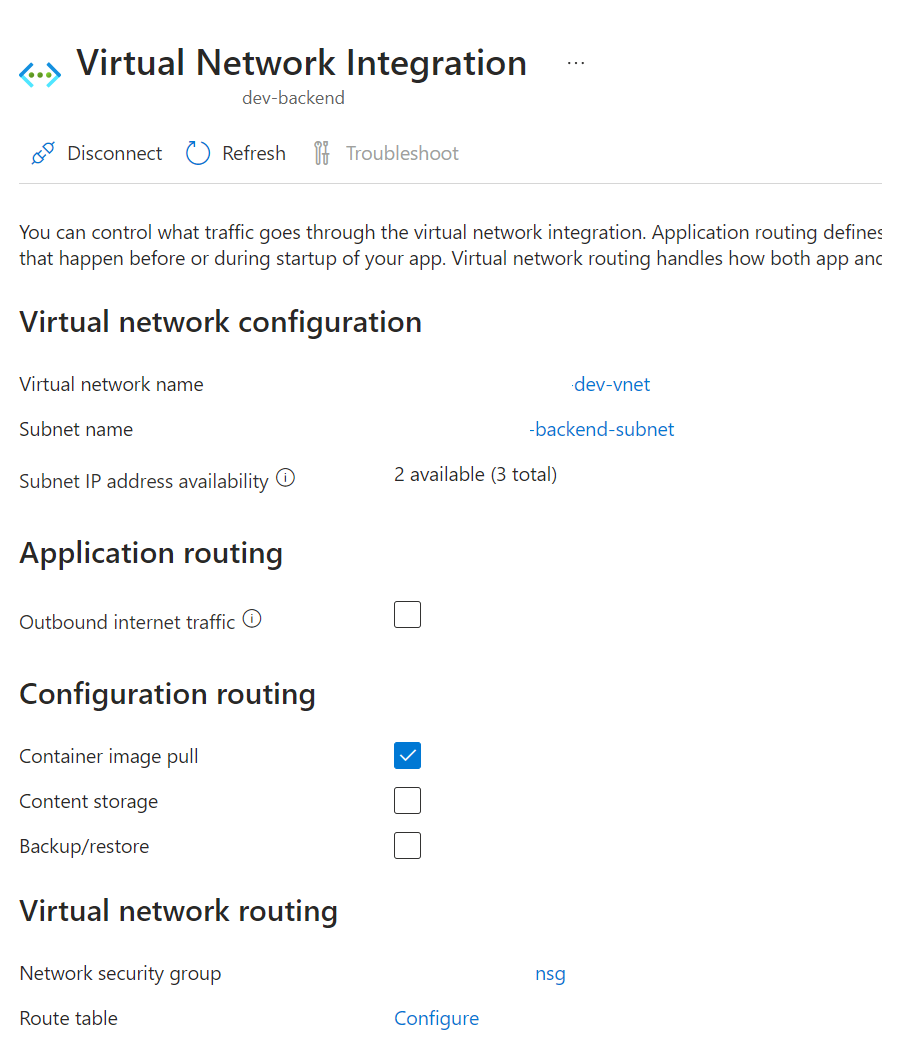Click the Troubleshoot wrench icon

point(321,152)
